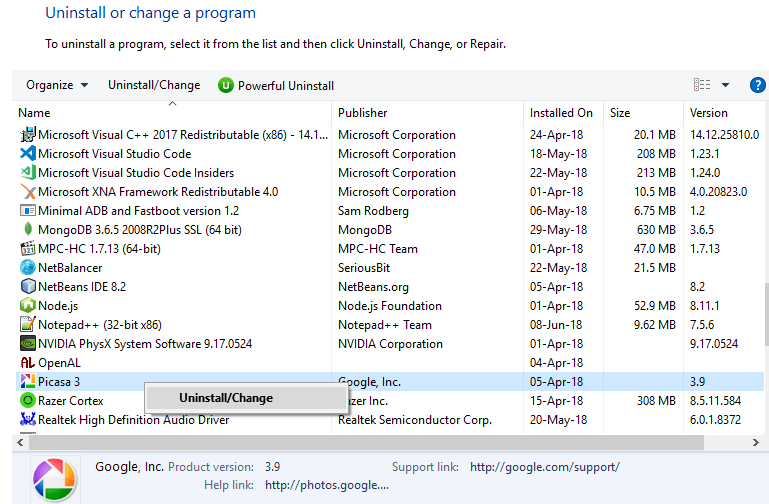The height and width of the screenshot is (504, 769).
Task: Click the Minimal ADB and Fastboot icon
Action: click(28, 211)
